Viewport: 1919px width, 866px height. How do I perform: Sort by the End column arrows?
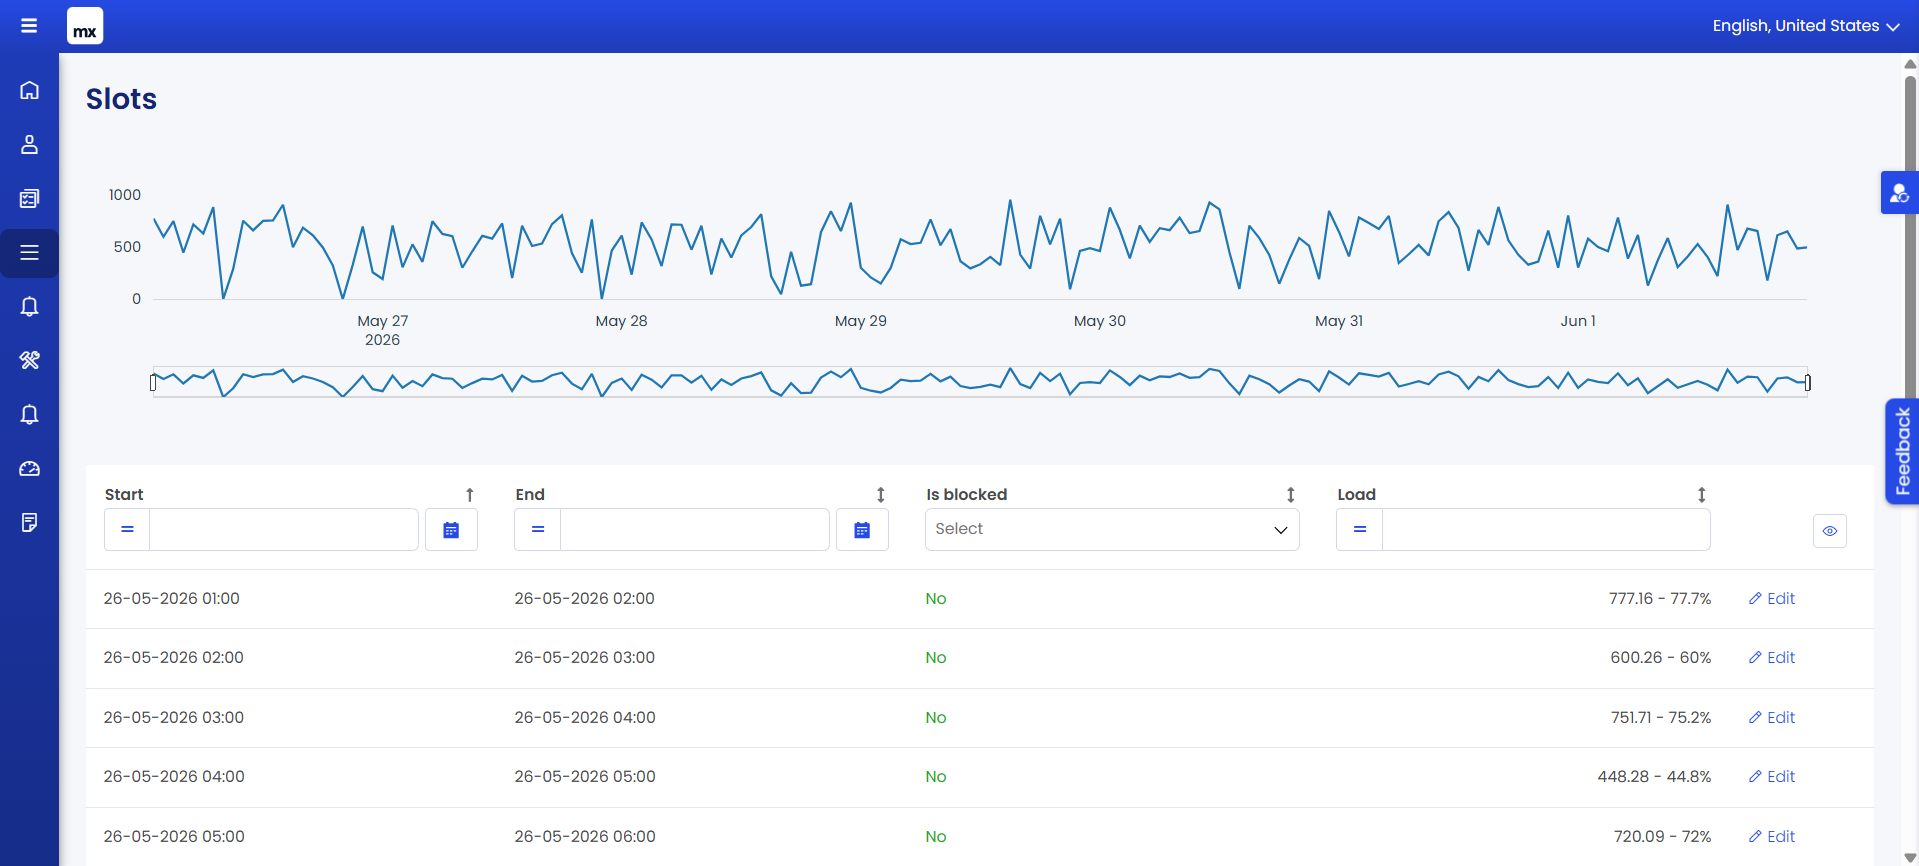point(881,495)
